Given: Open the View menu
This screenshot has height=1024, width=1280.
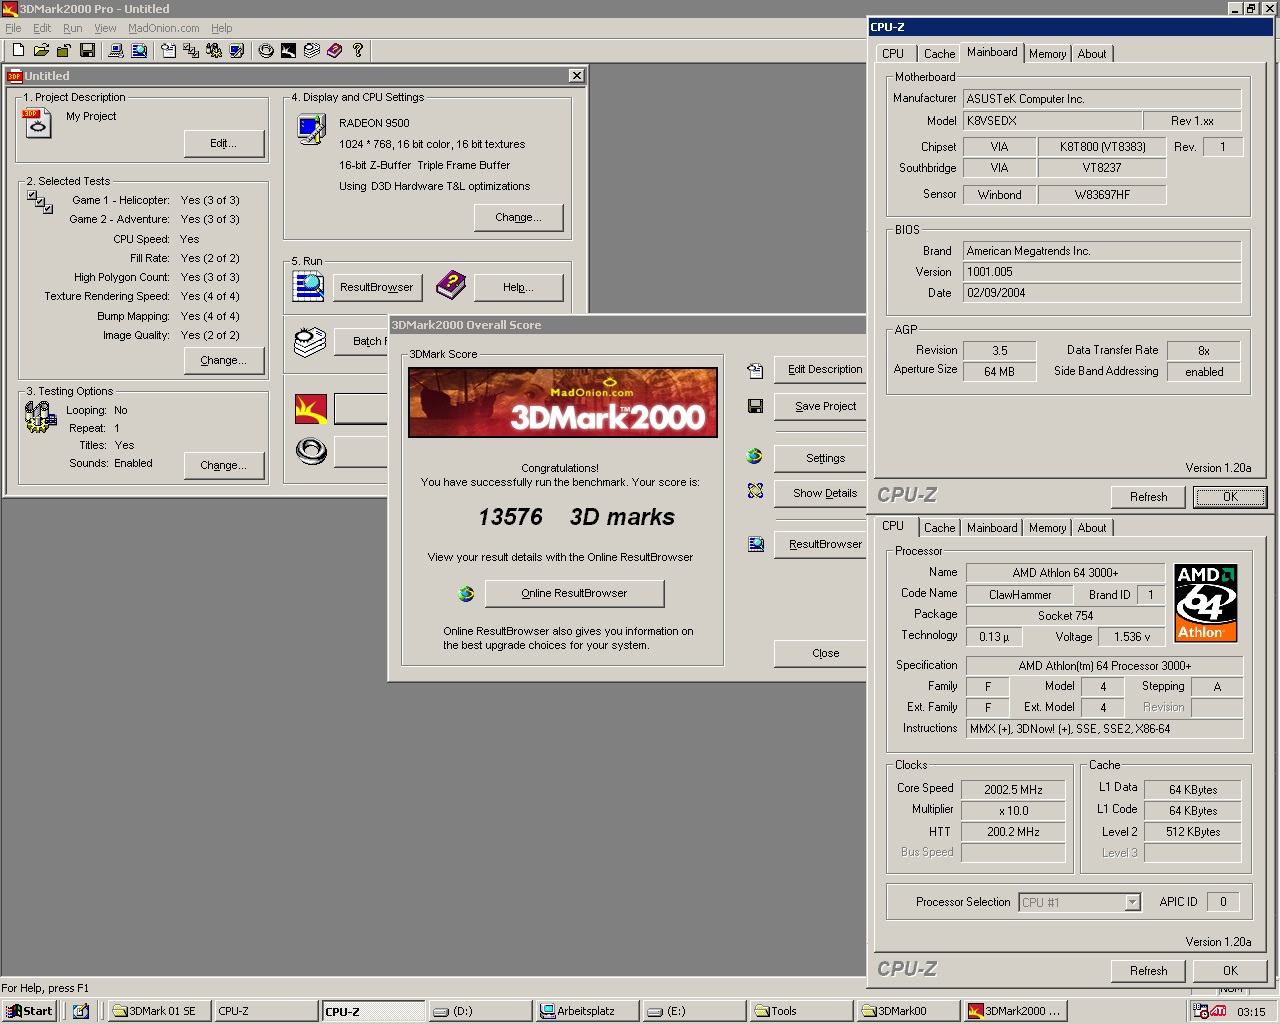Looking at the screenshot, I should pyautogui.click(x=105, y=28).
